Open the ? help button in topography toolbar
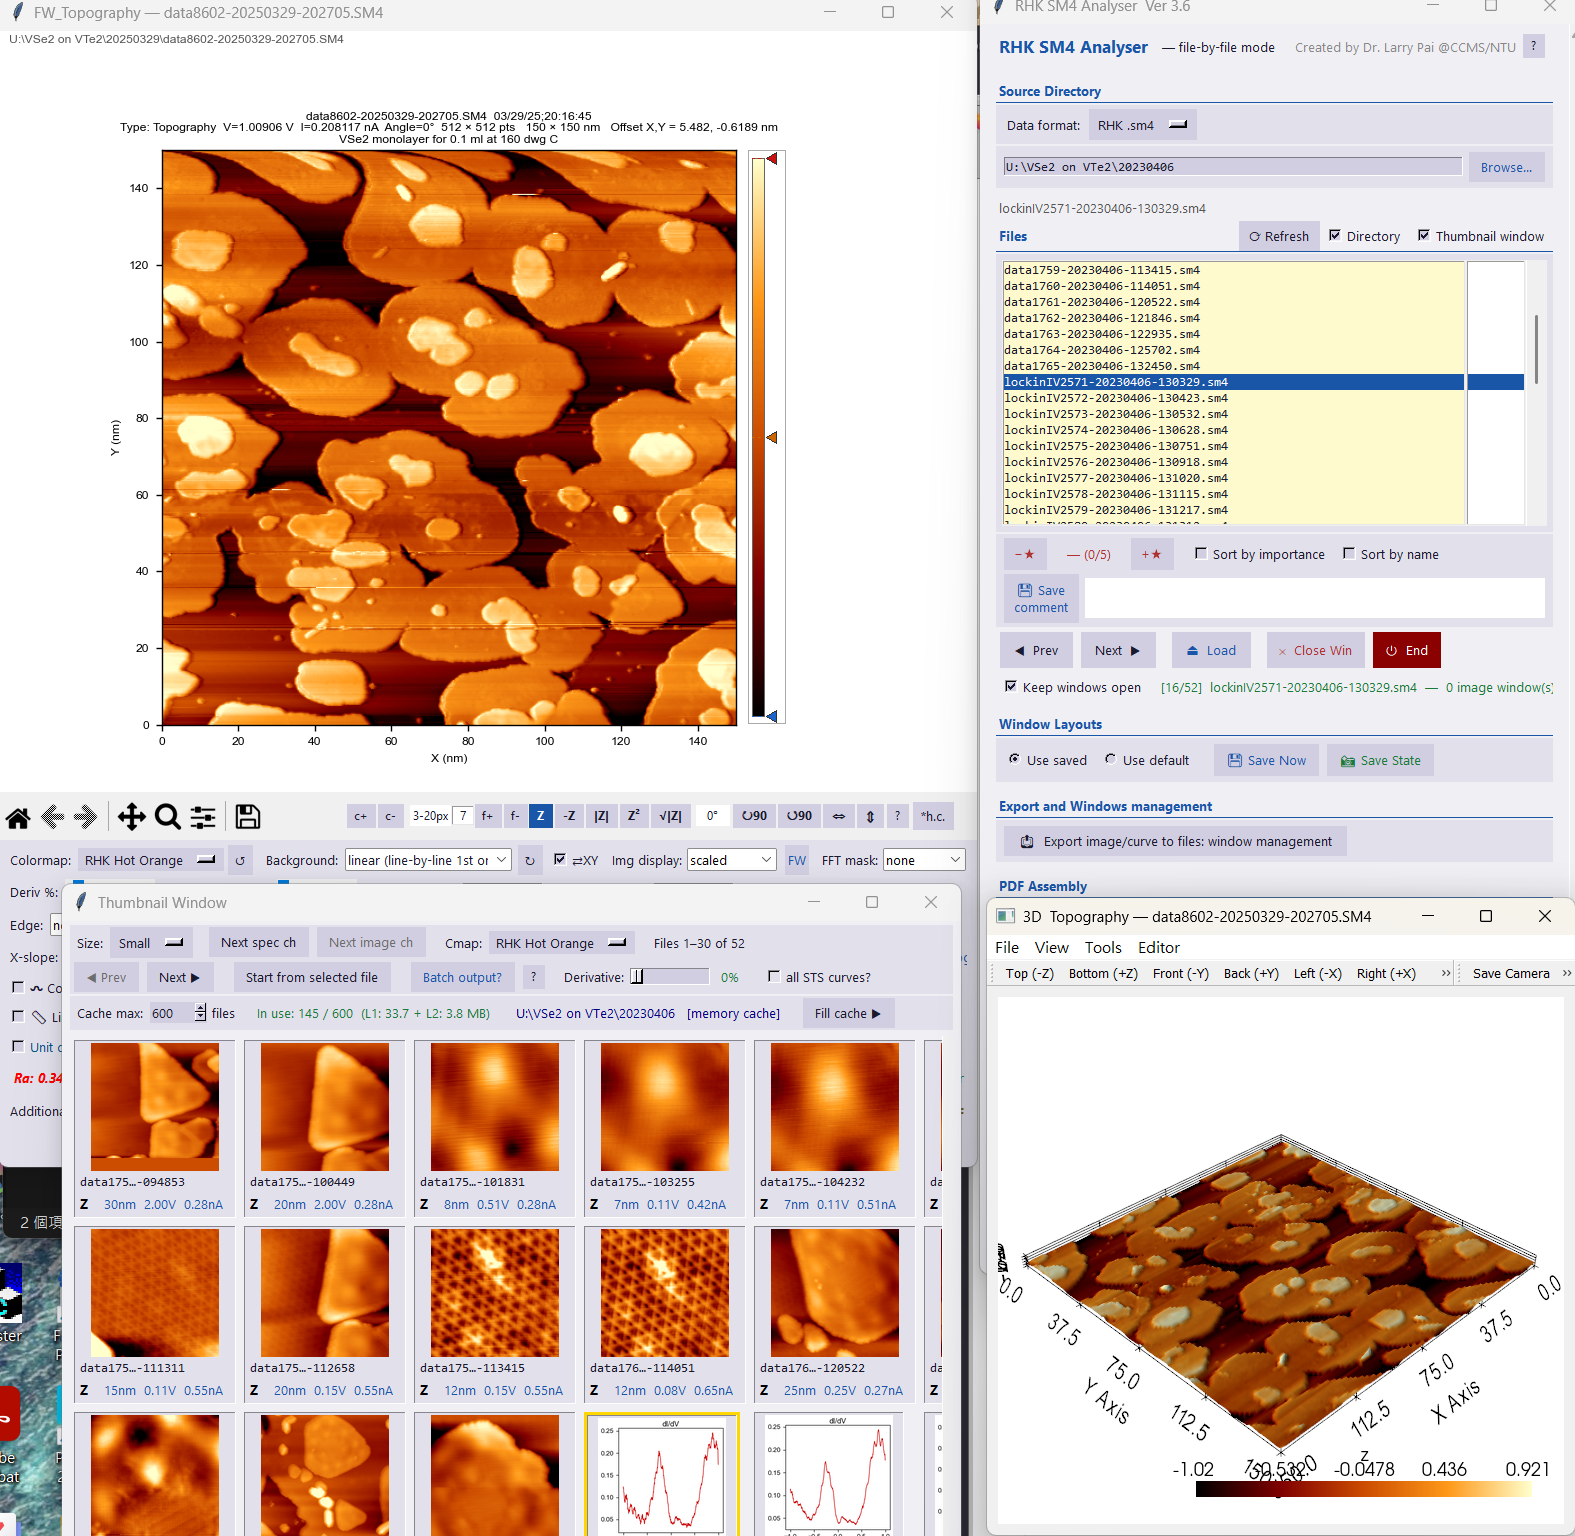 click(x=898, y=816)
